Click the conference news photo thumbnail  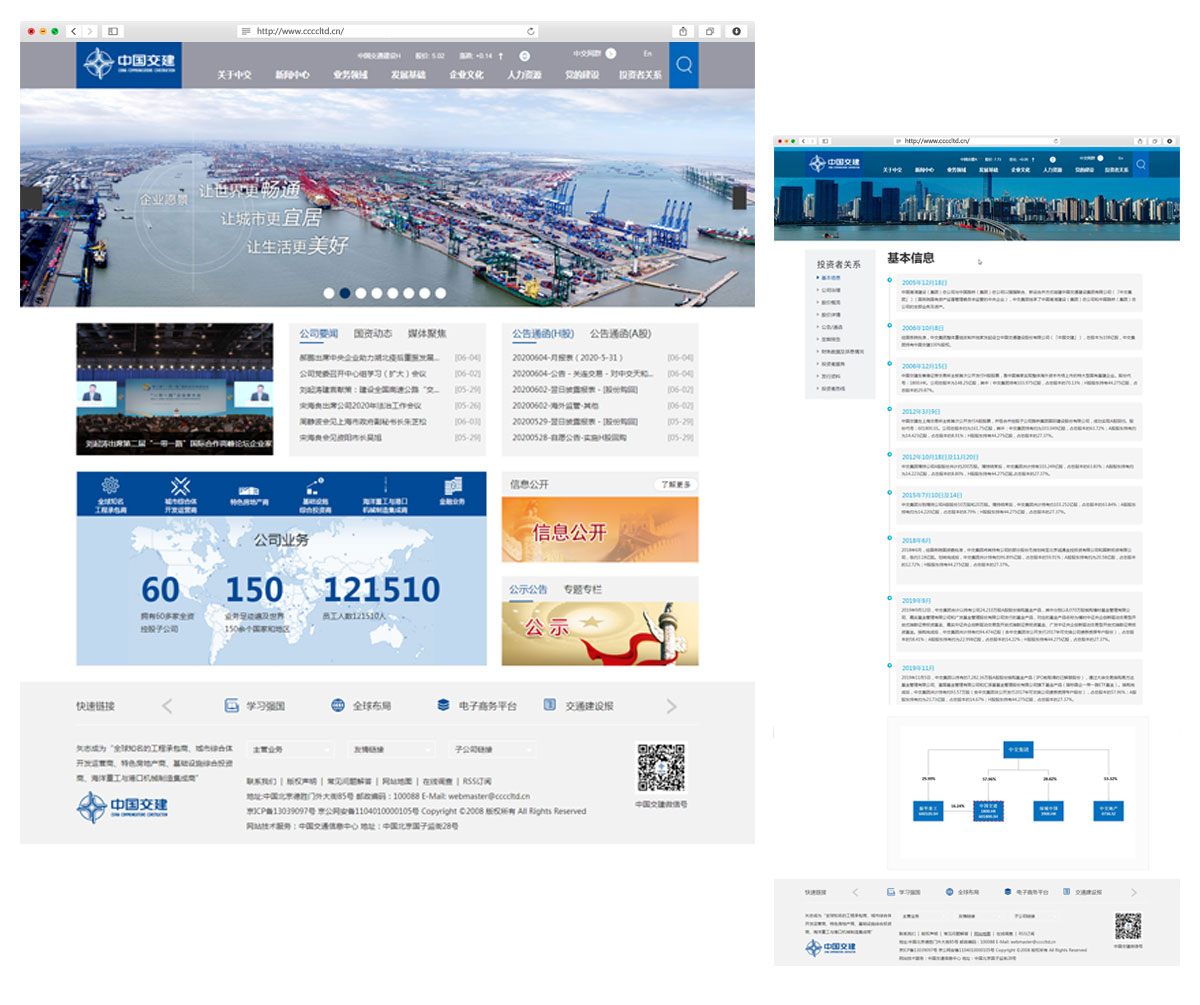point(174,389)
